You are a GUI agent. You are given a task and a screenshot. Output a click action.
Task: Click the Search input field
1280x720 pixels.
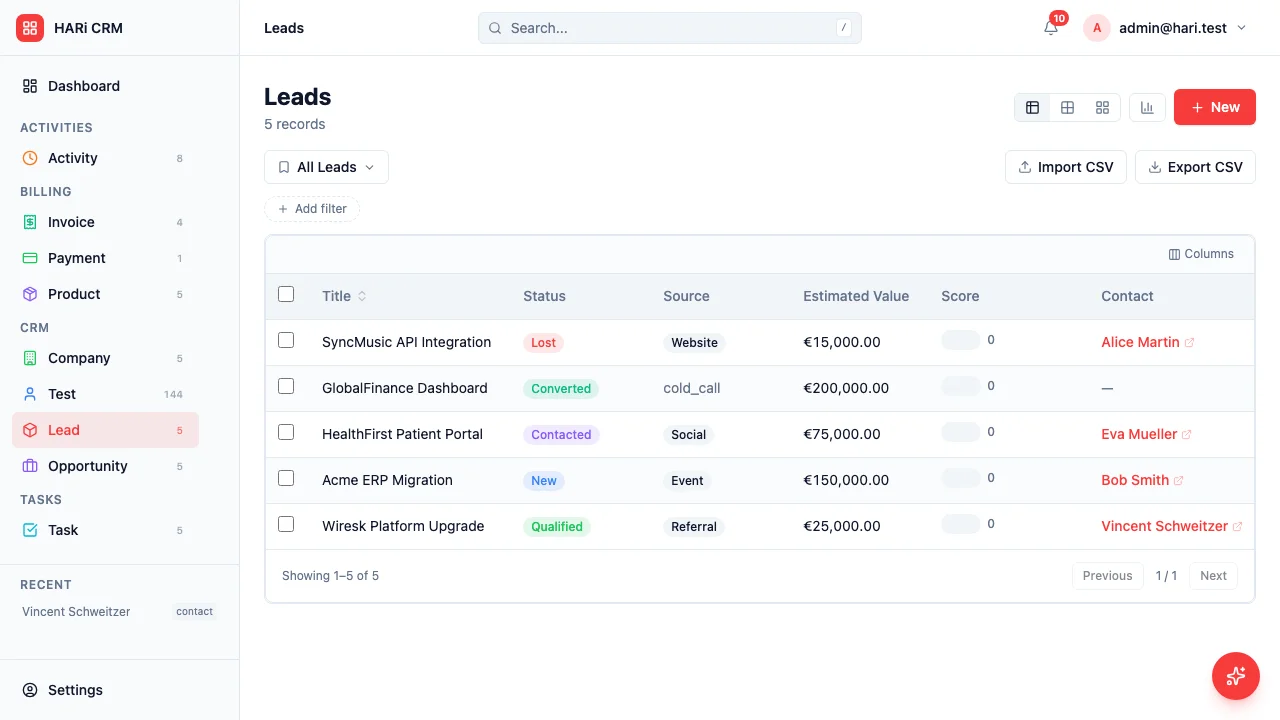(669, 28)
